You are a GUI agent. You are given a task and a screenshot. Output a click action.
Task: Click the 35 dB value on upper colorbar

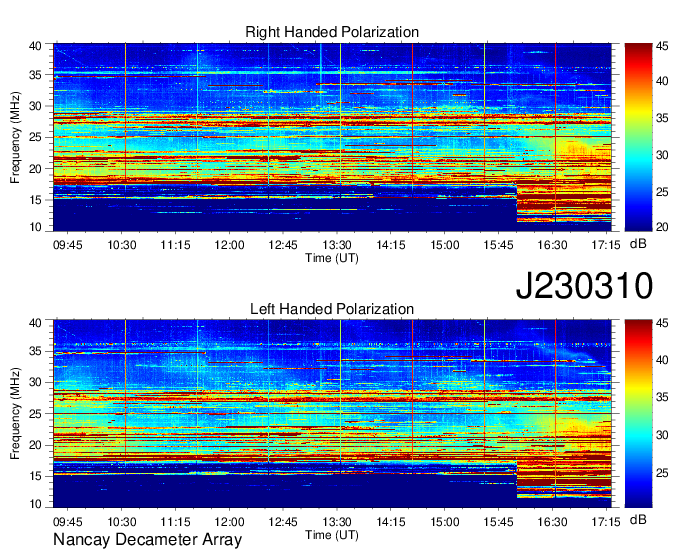click(x=662, y=118)
